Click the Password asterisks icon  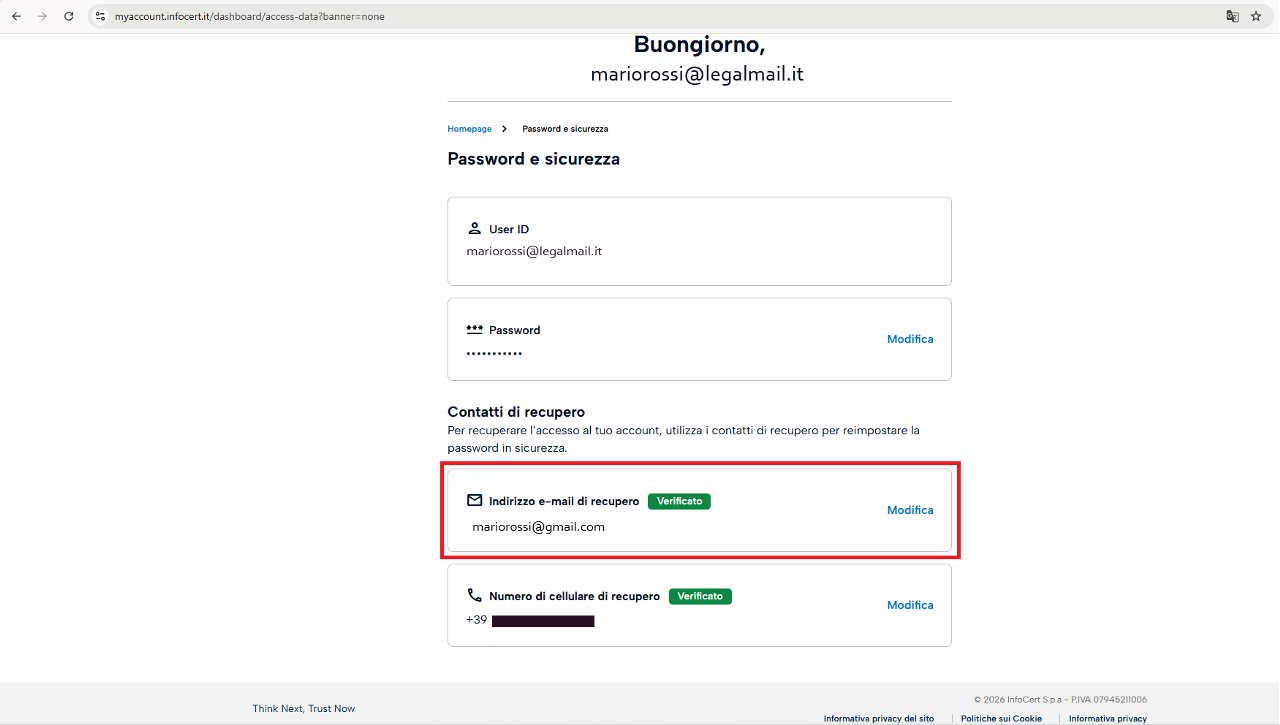coord(475,329)
